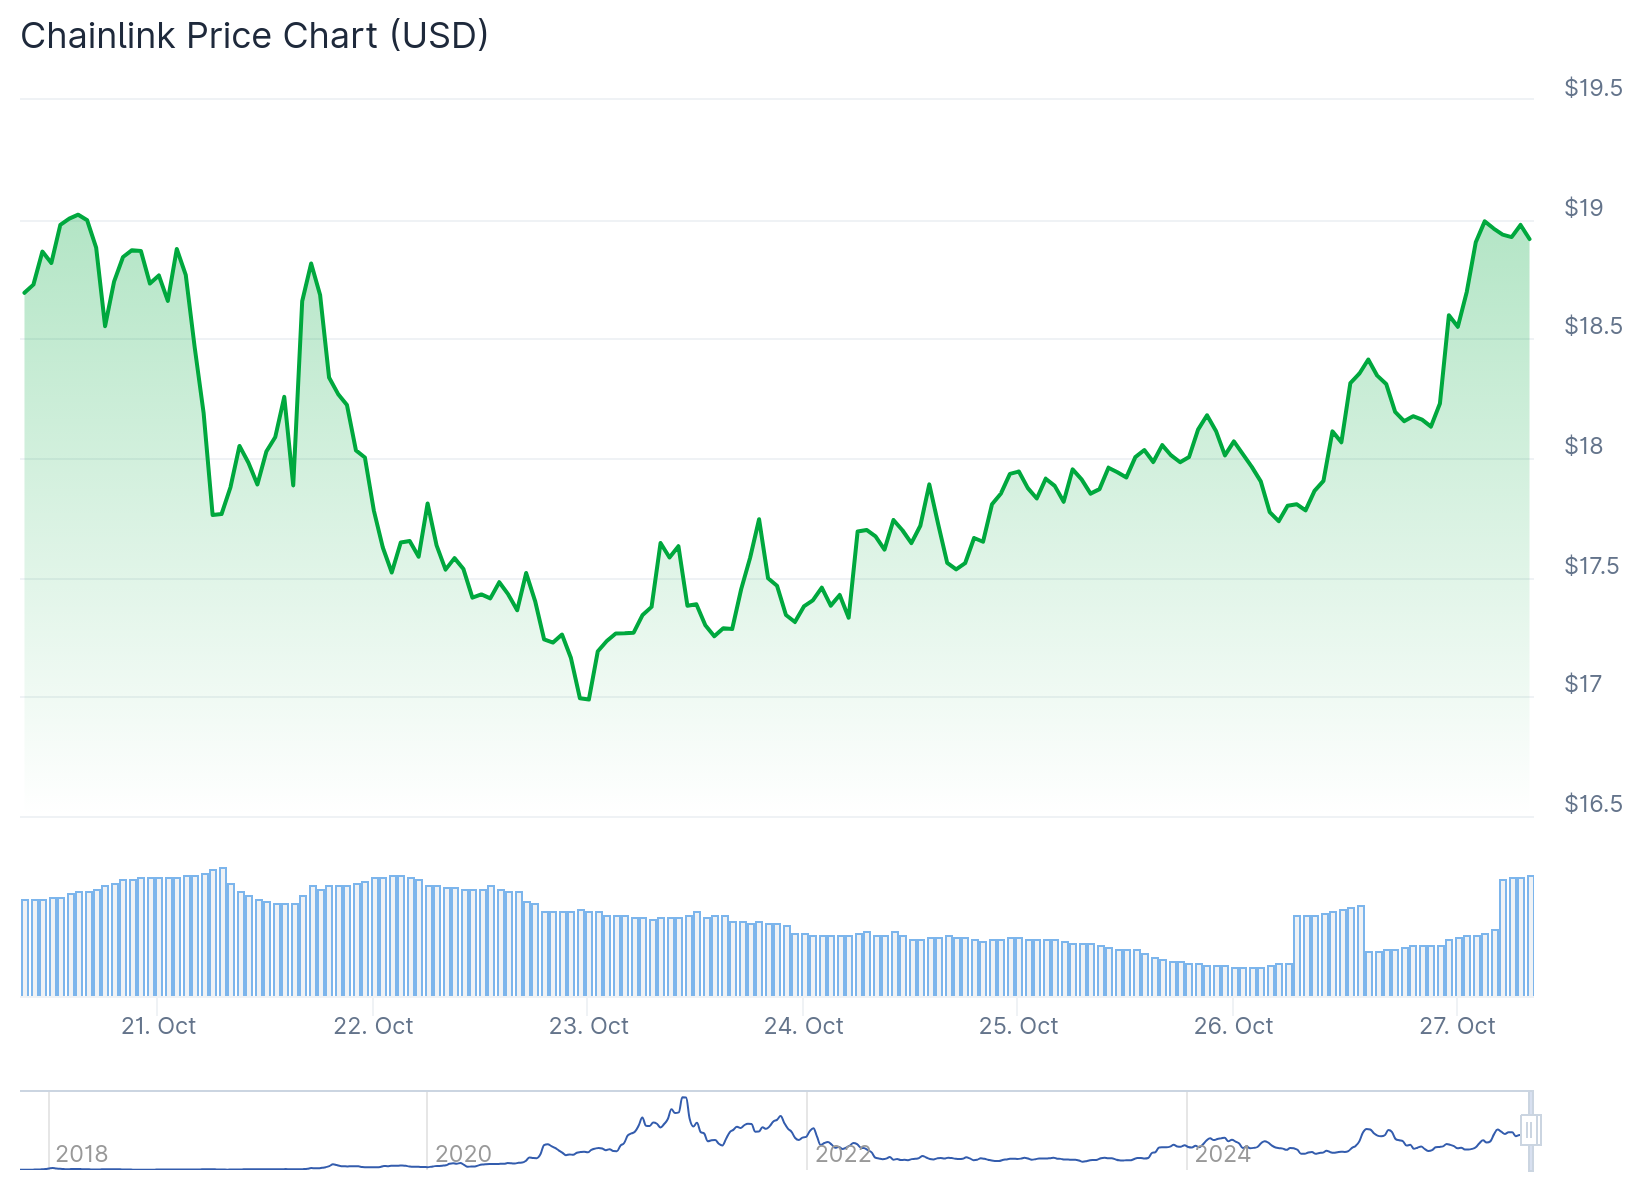This screenshot has height=1200, width=1644.
Task: Click the 2020 label in navigator
Action: (x=463, y=1154)
